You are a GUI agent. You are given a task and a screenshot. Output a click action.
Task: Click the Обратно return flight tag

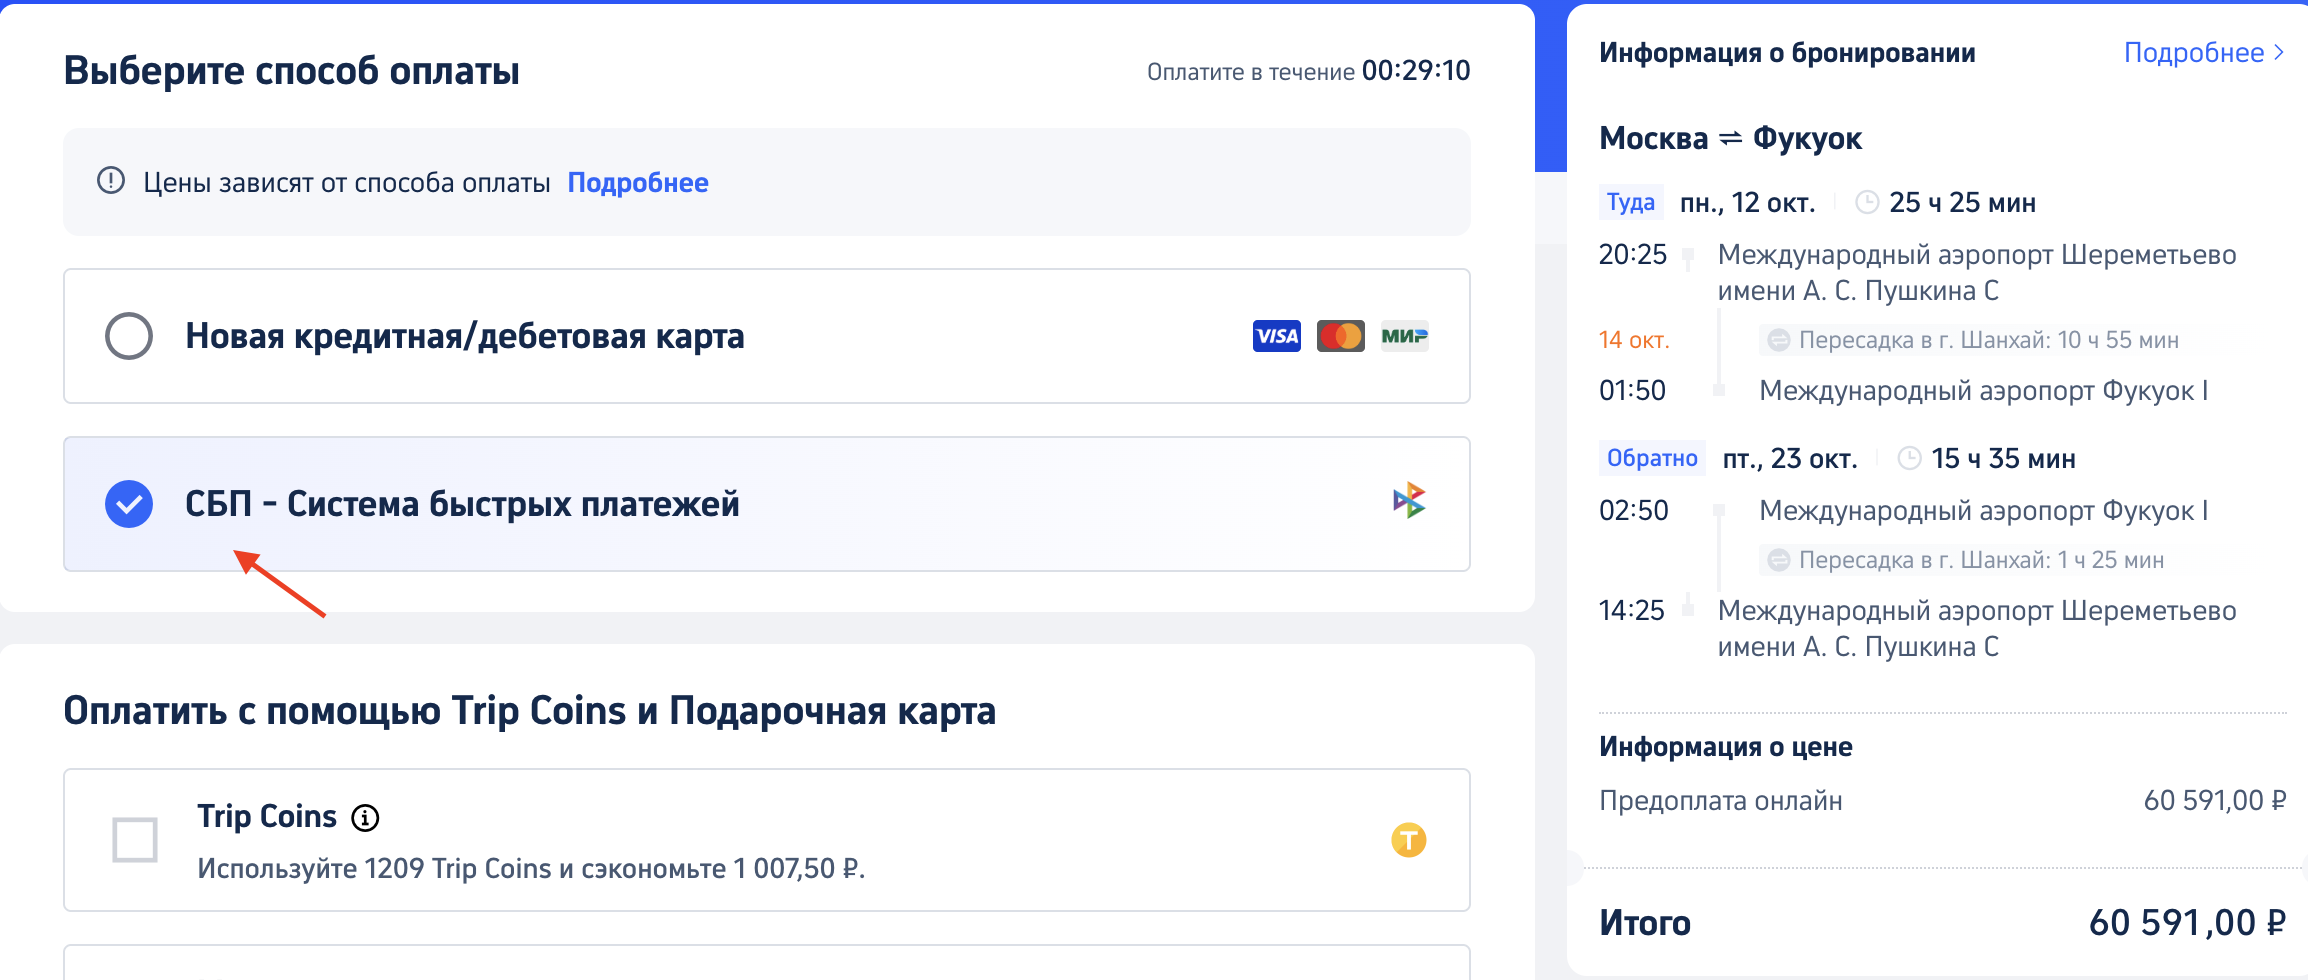tap(1651, 459)
